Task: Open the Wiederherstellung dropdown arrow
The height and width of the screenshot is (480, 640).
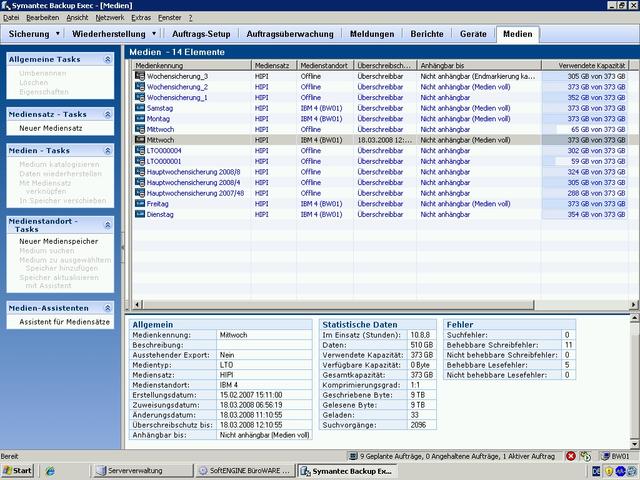Action: [x=154, y=33]
